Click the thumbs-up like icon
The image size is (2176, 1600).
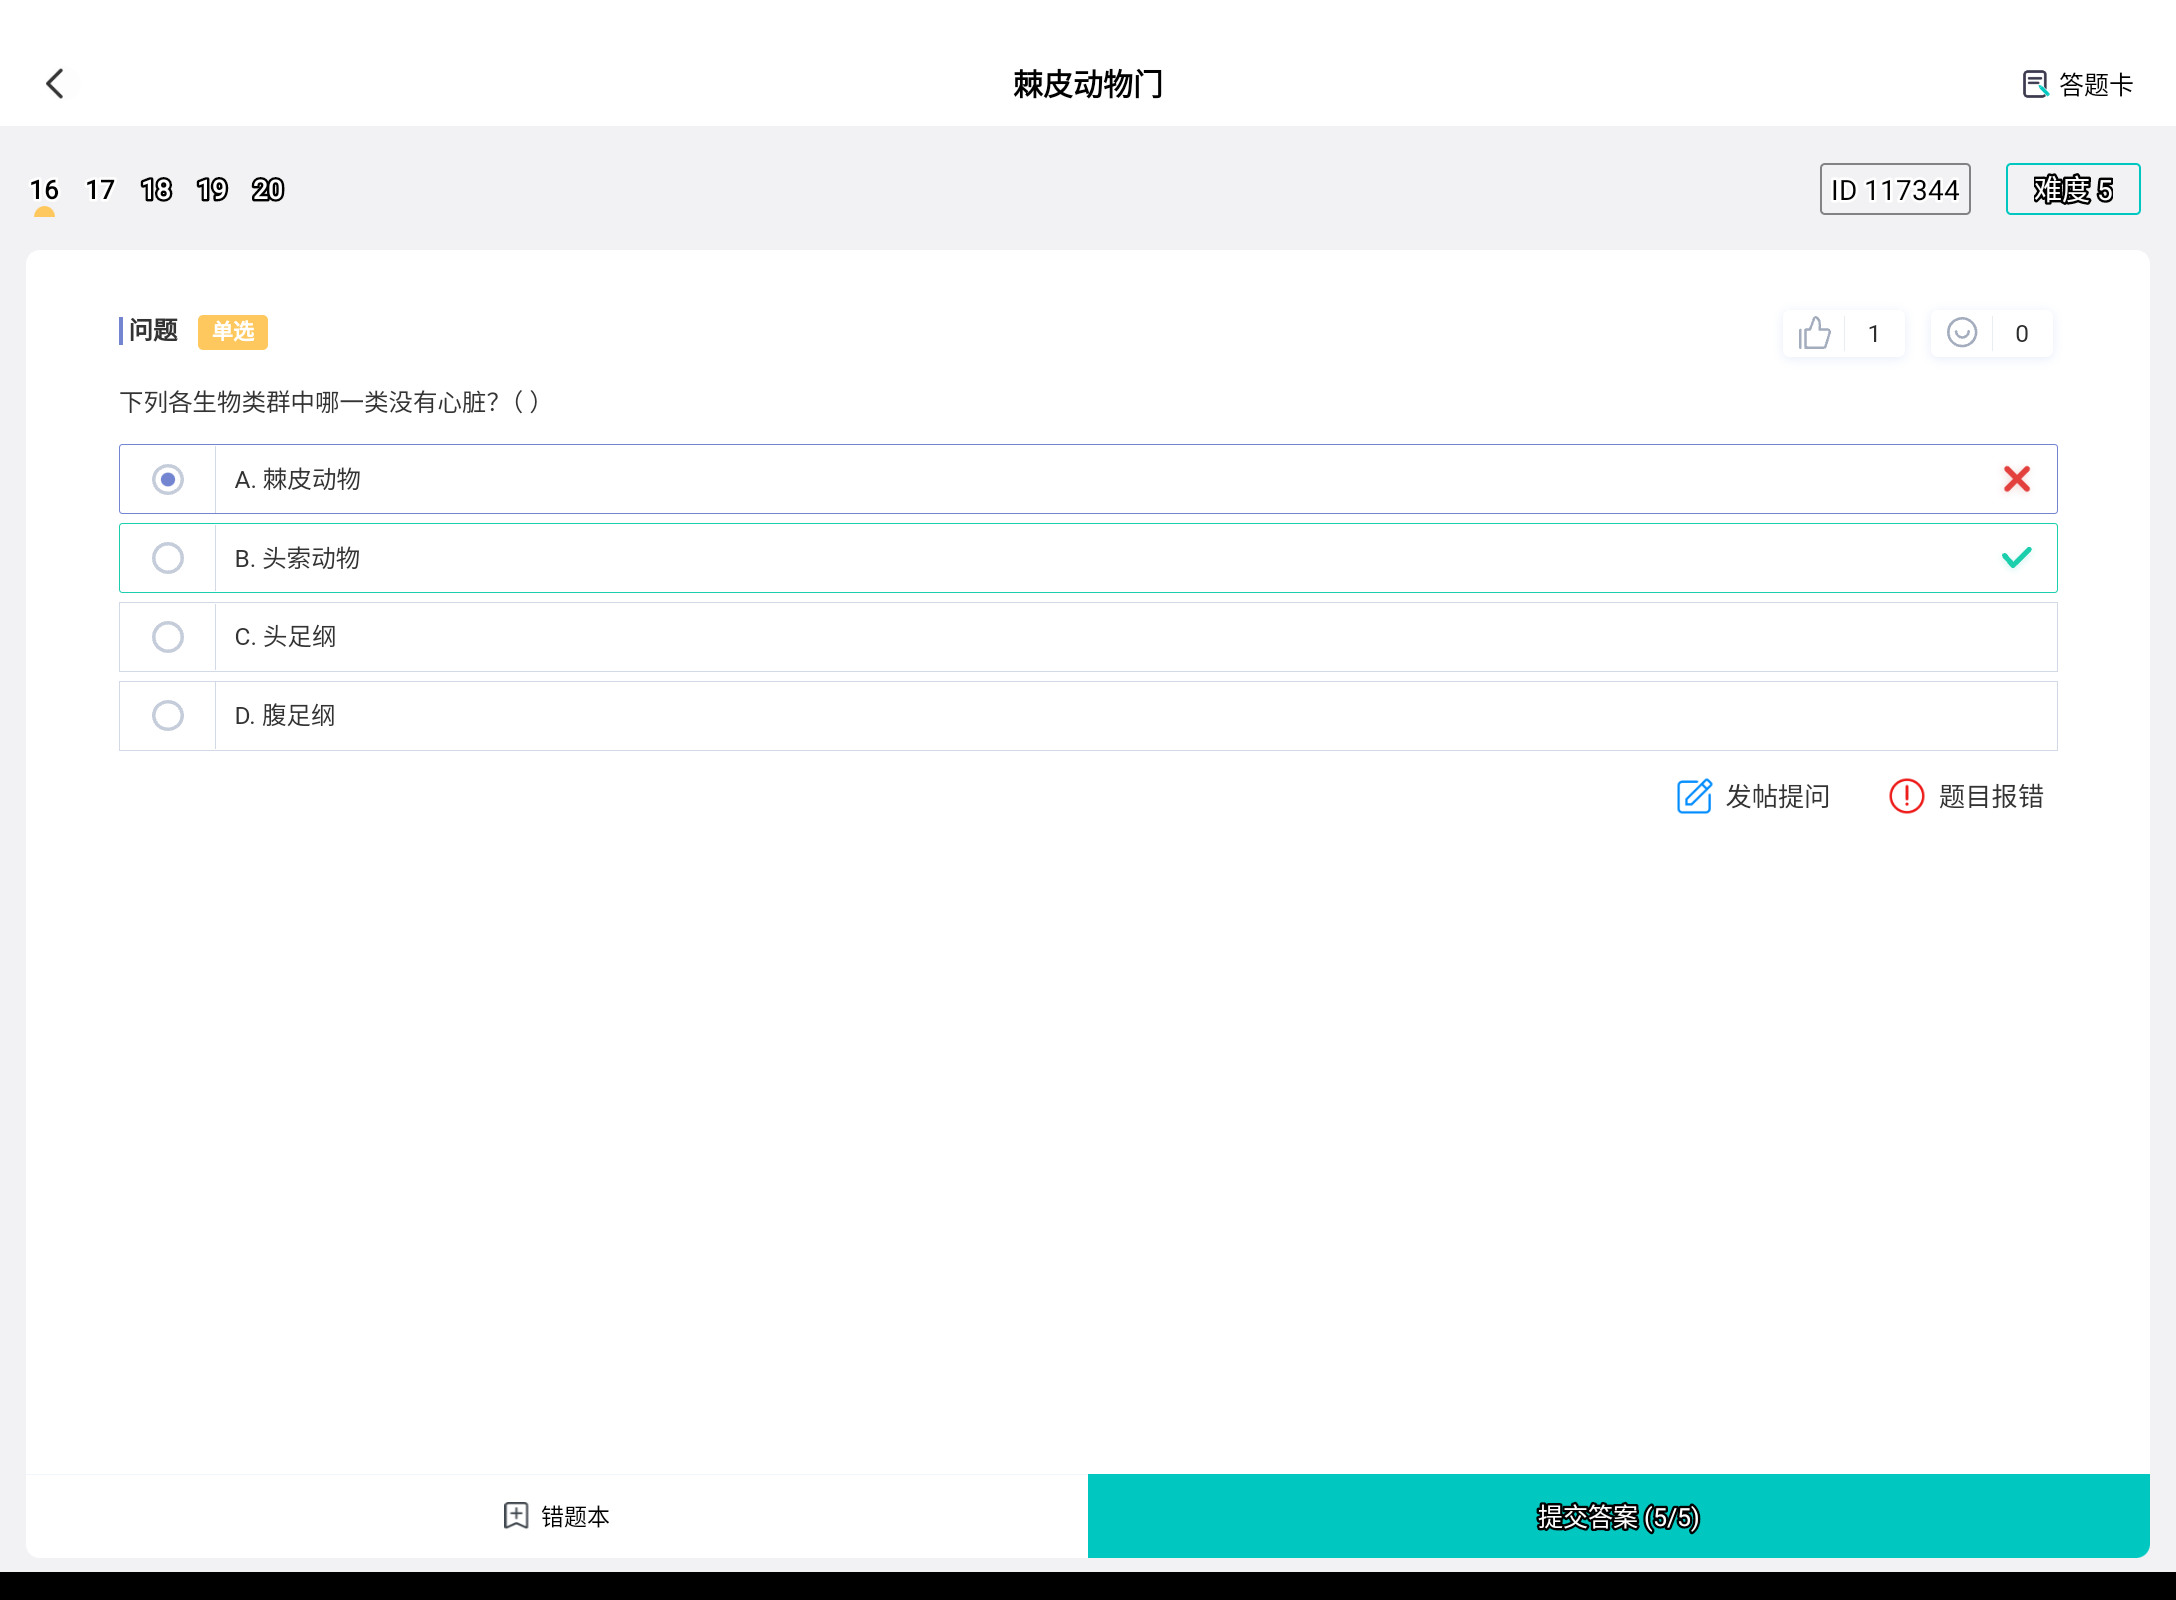pyautogui.click(x=1814, y=333)
